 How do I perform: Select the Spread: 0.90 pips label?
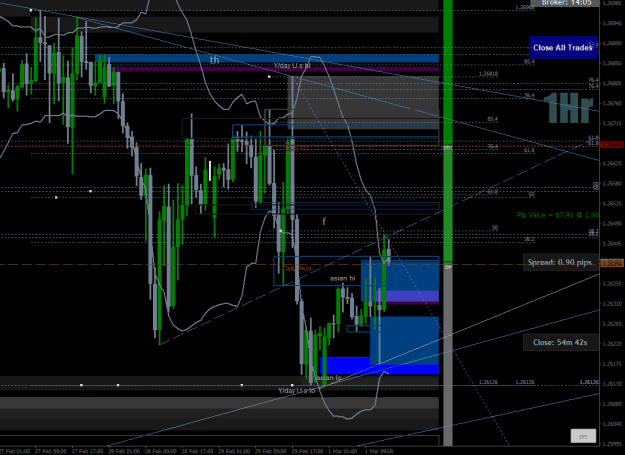(560, 262)
